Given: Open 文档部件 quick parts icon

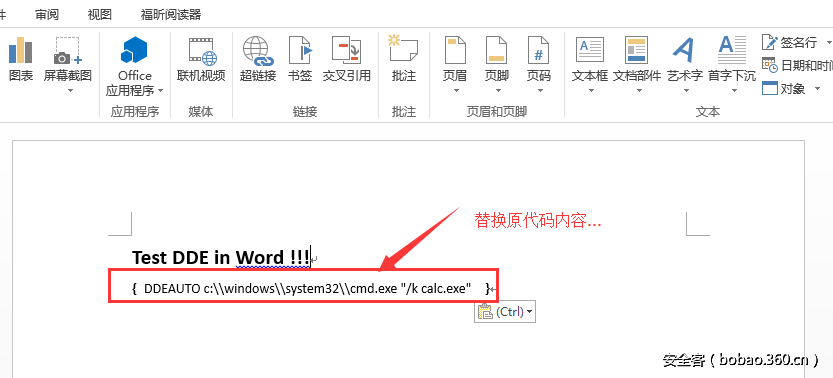Looking at the screenshot, I should 636,50.
